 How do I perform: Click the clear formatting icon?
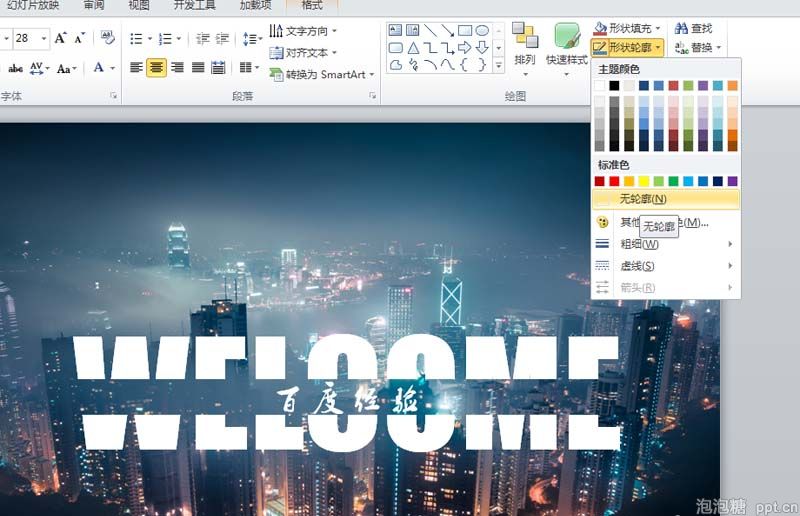(107, 37)
